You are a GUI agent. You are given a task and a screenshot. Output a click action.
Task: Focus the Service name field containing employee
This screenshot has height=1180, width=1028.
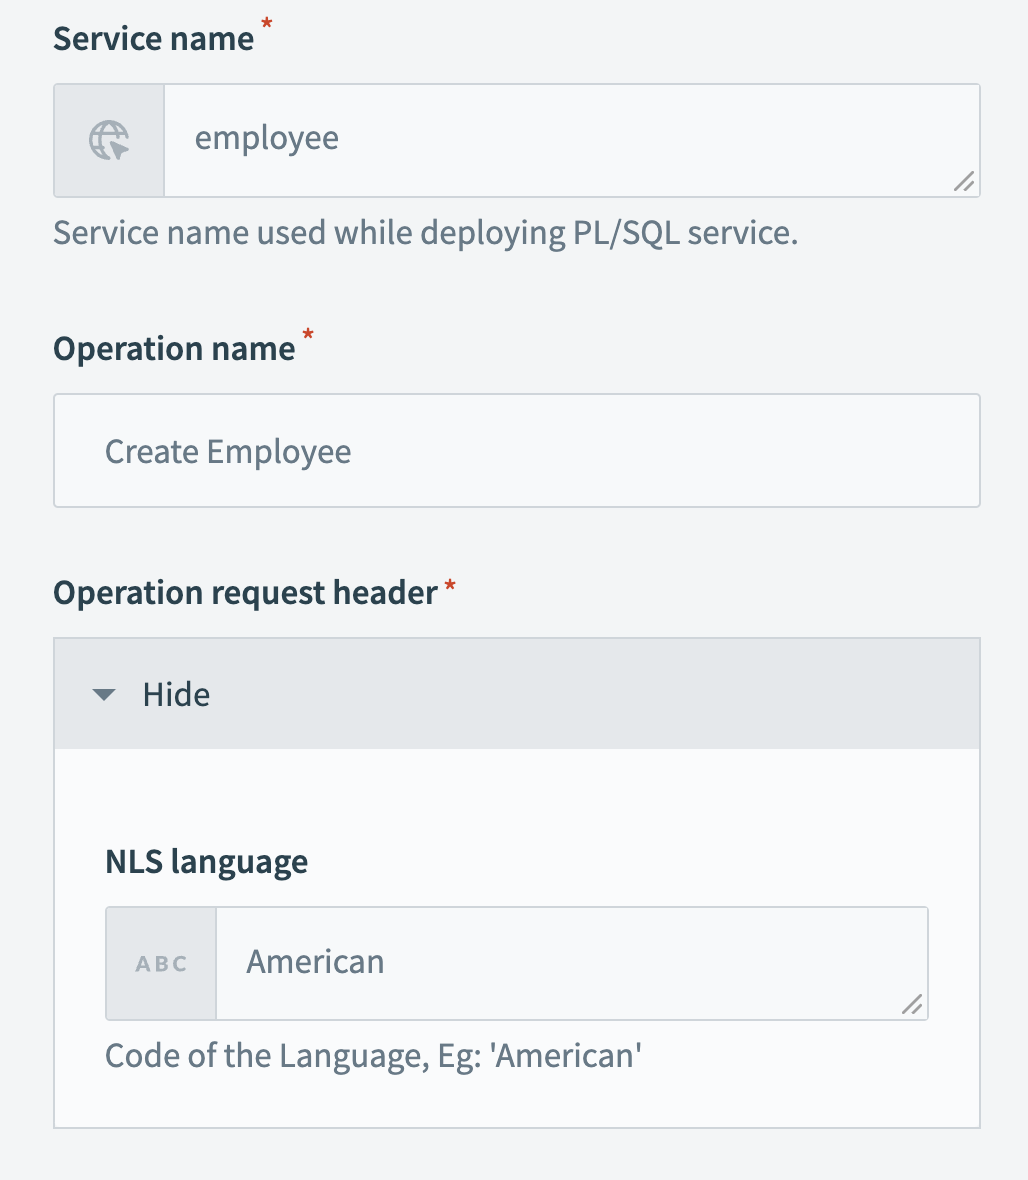click(x=560, y=140)
